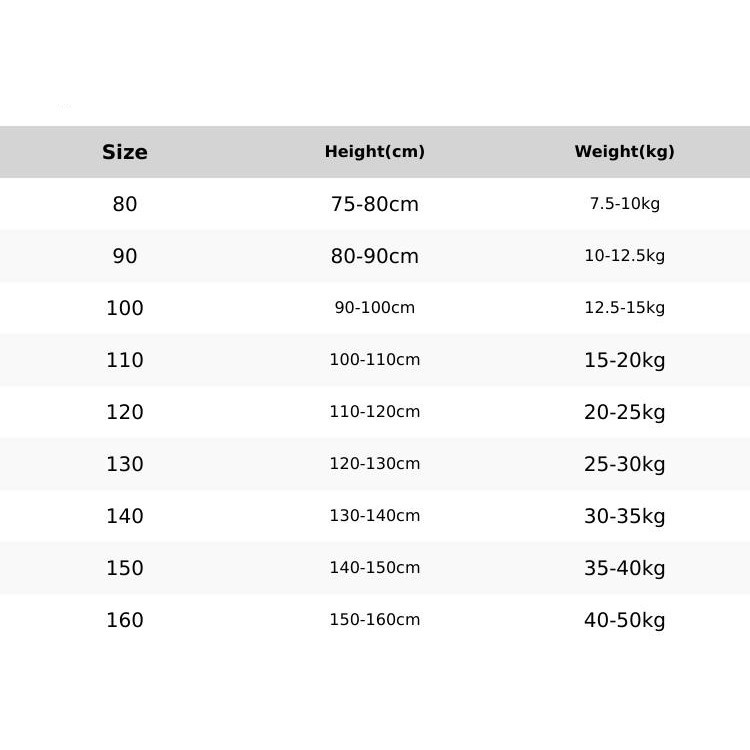Select the size 160 cell
Screen dimensions: 750x750
(125, 620)
